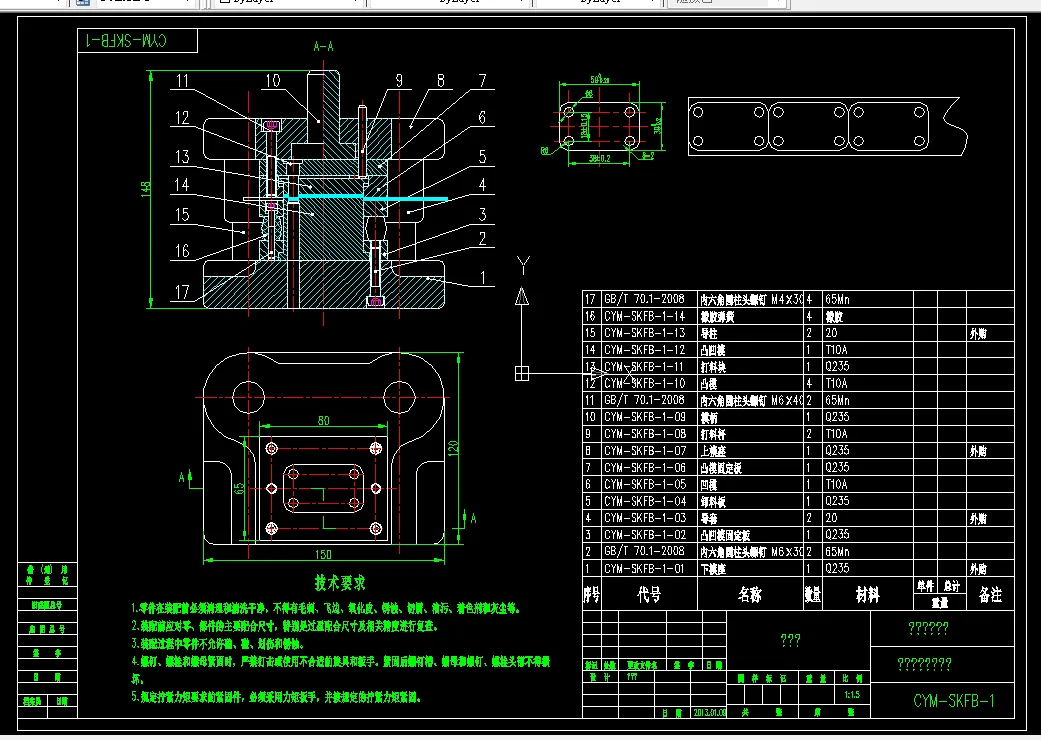Image resolution: width=1041 pixels, height=740 pixels.
Task: Click the CYM-SKFB-1-01 cell in parts list
Action: pyautogui.click(x=644, y=569)
